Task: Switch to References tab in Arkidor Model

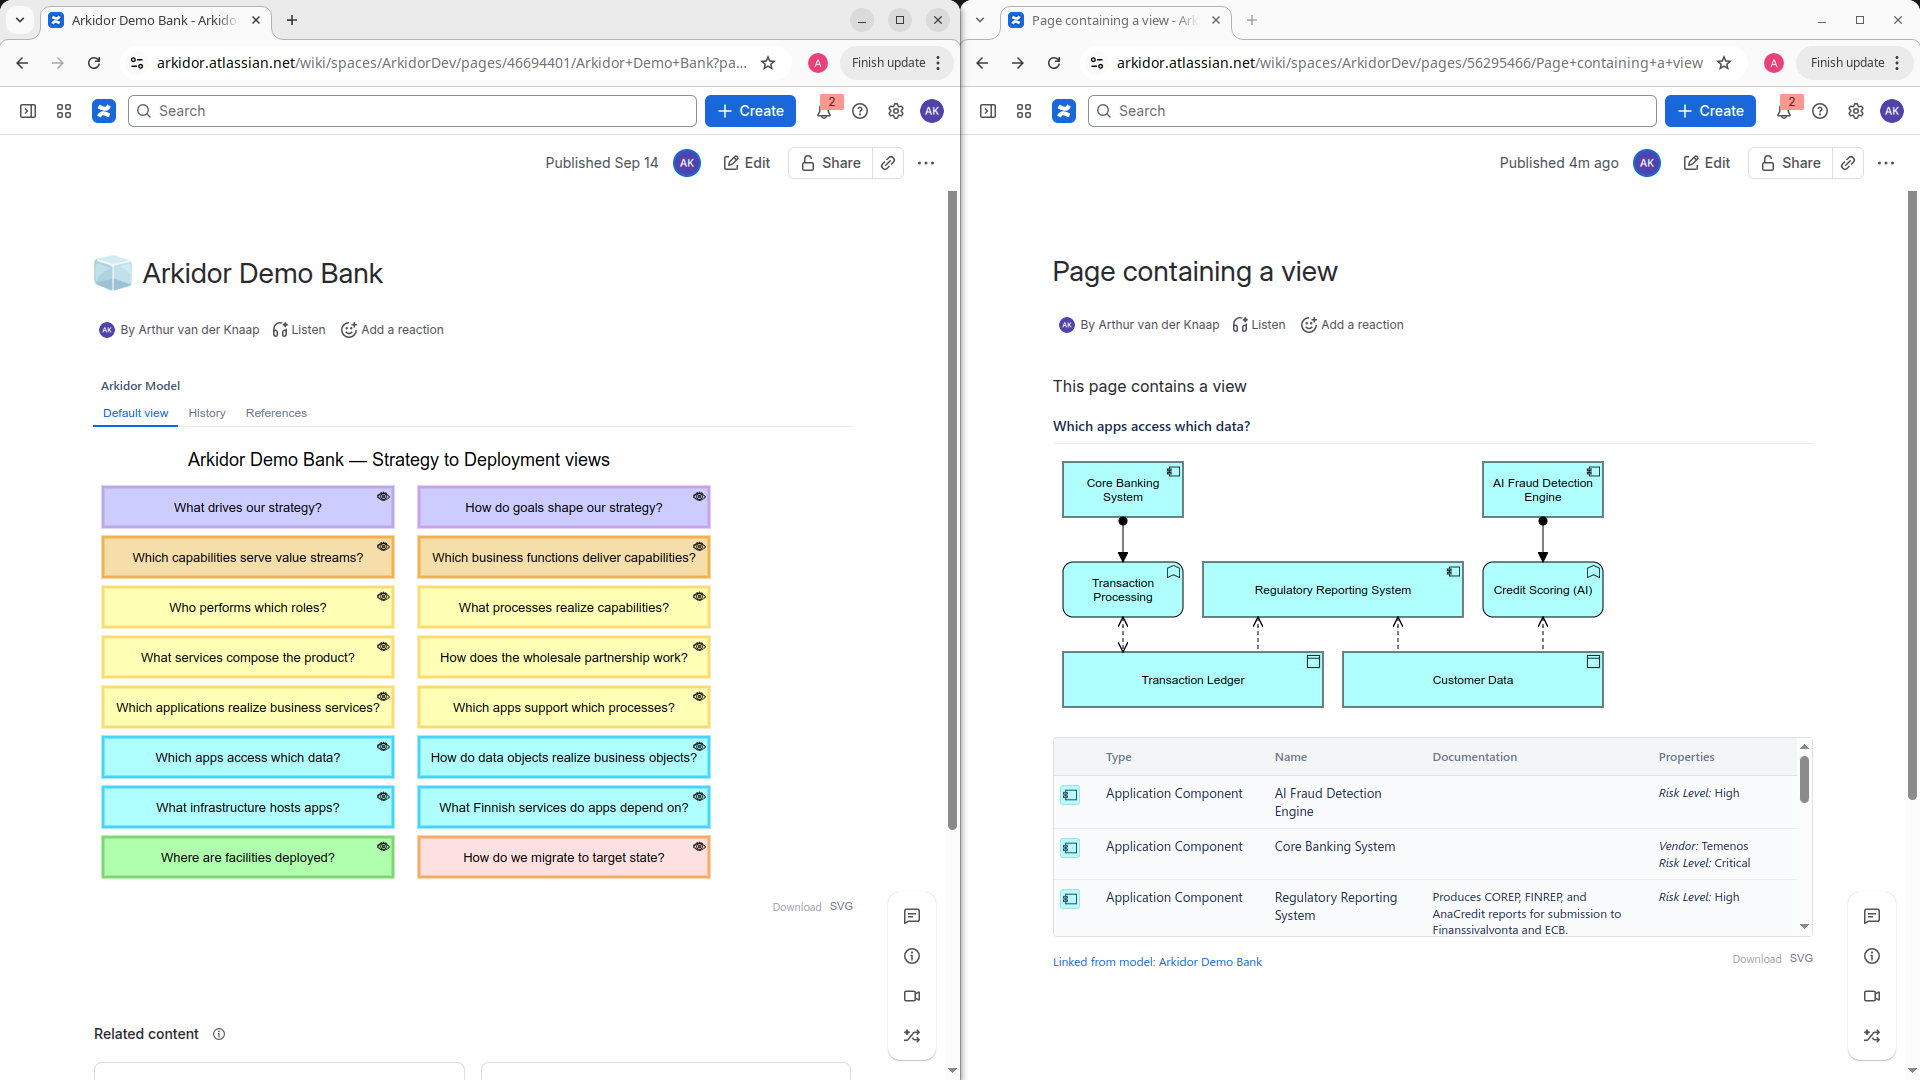Action: pos(276,413)
